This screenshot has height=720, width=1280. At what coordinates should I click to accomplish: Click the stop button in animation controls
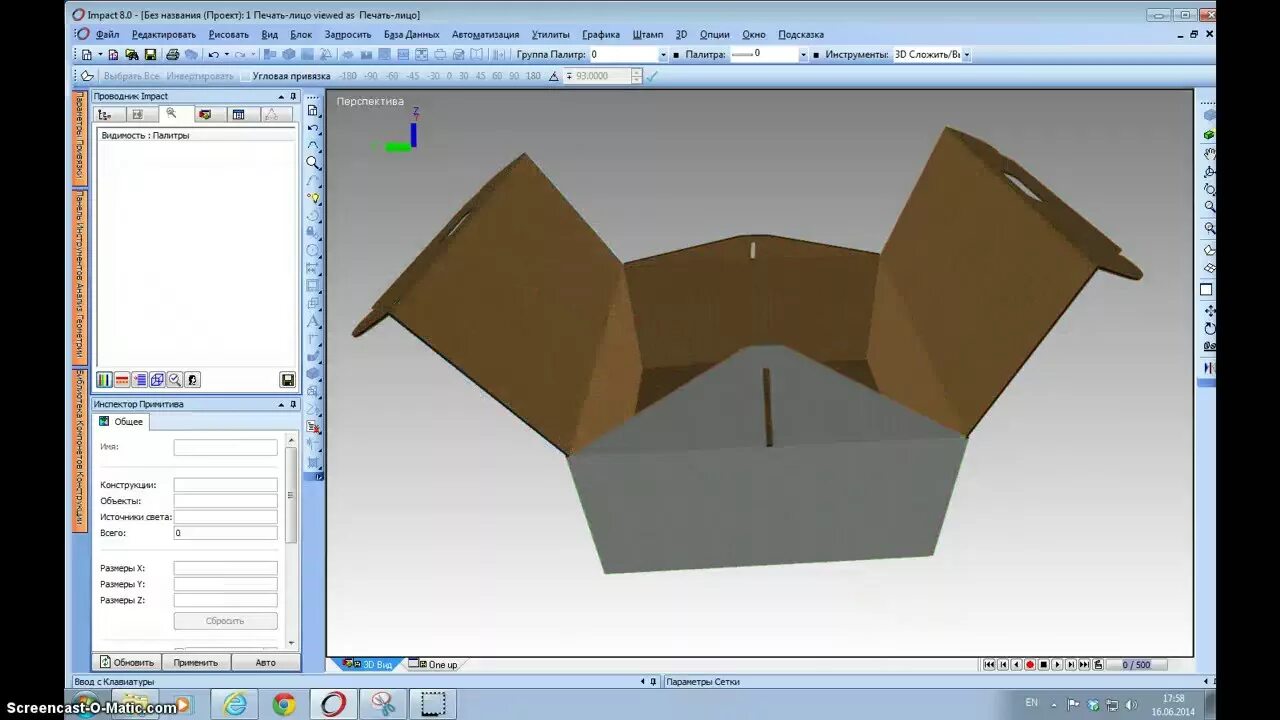[1043, 665]
